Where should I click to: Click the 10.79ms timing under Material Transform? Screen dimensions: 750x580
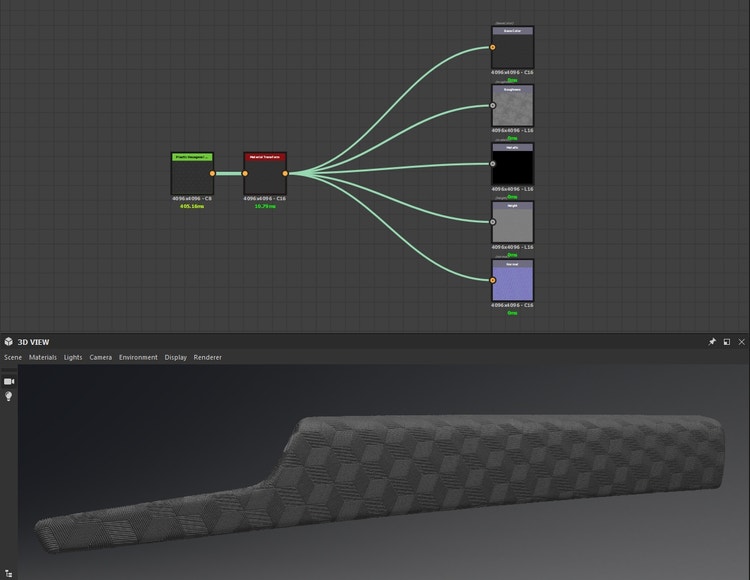(x=265, y=207)
